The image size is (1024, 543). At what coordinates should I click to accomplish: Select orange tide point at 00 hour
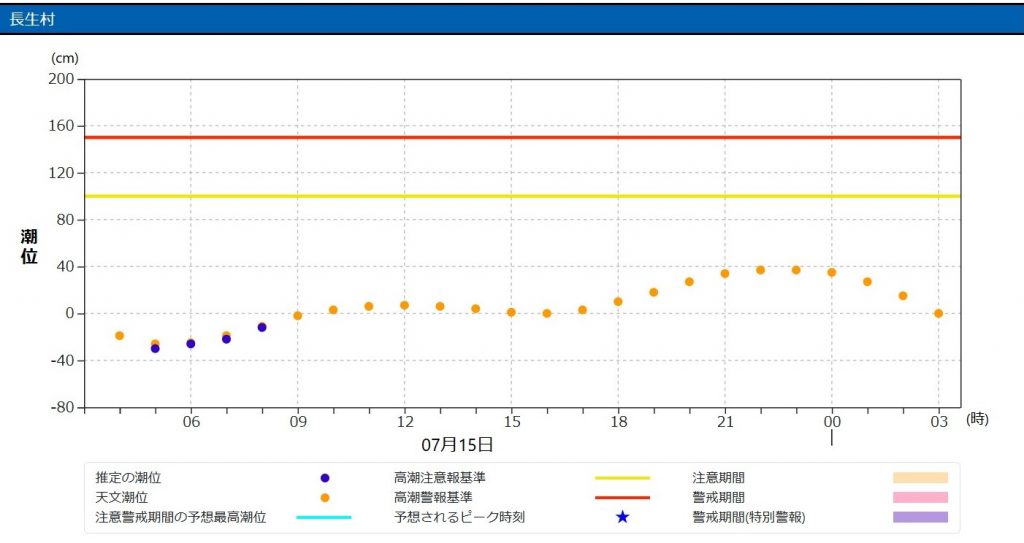(831, 272)
